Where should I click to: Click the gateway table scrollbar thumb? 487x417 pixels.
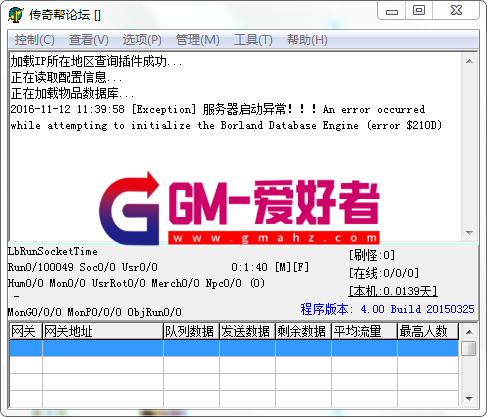(469, 349)
